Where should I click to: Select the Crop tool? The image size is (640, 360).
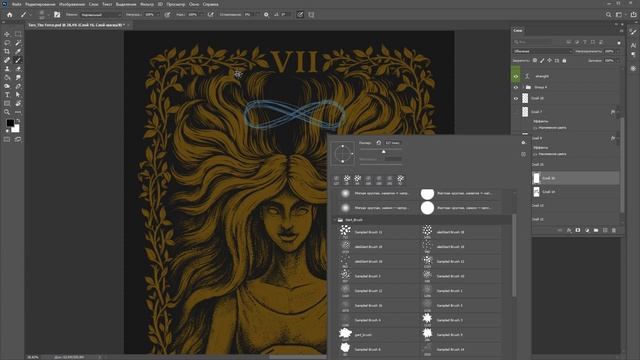pos(7,51)
